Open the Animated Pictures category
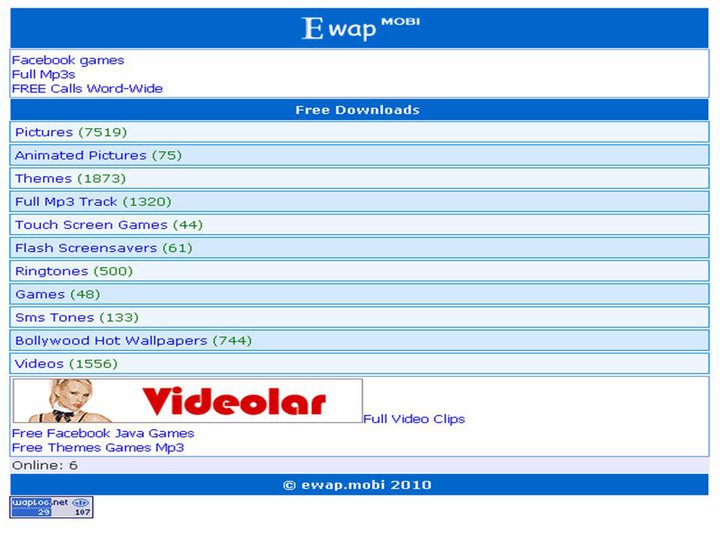This screenshot has height=540, width=720. point(360,155)
